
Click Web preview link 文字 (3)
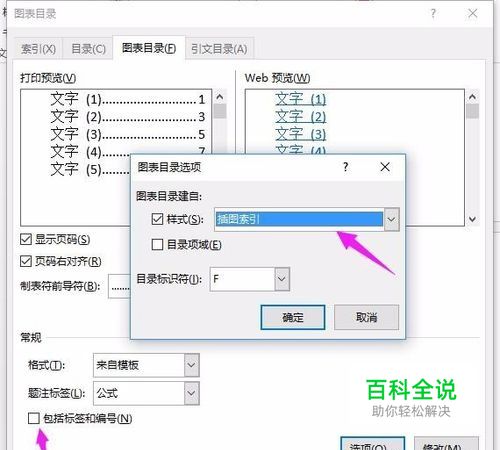click(x=300, y=134)
